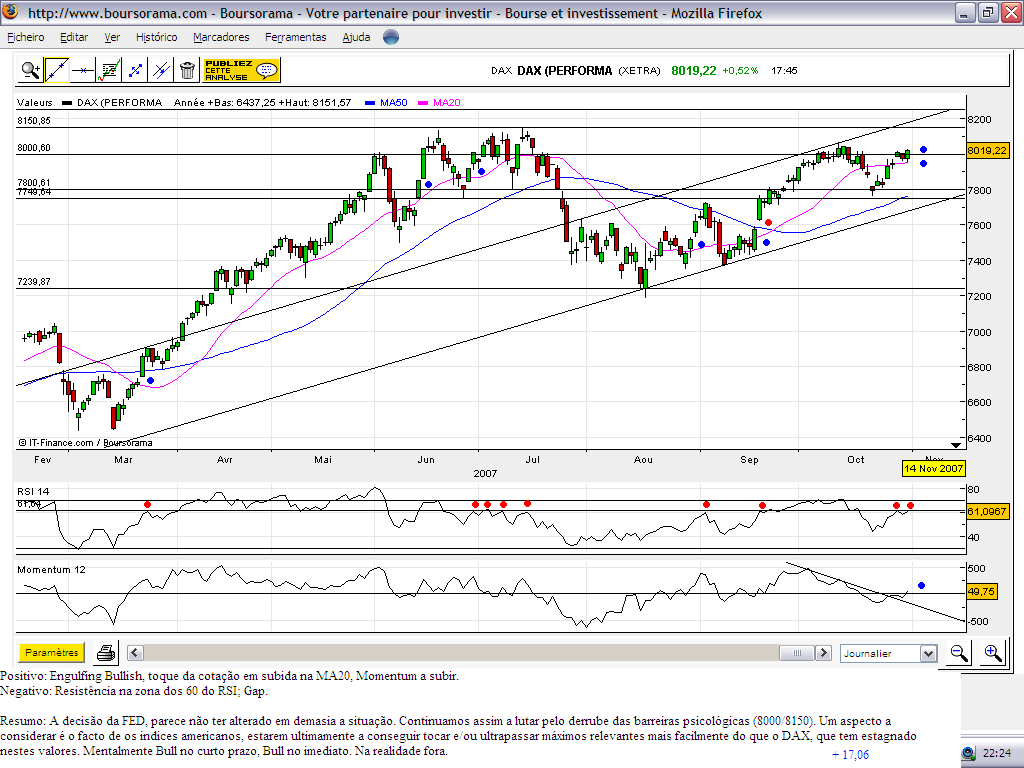Image resolution: width=1024 pixels, height=768 pixels.
Task: Open the Marcadores menu
Action: (221, 37)
